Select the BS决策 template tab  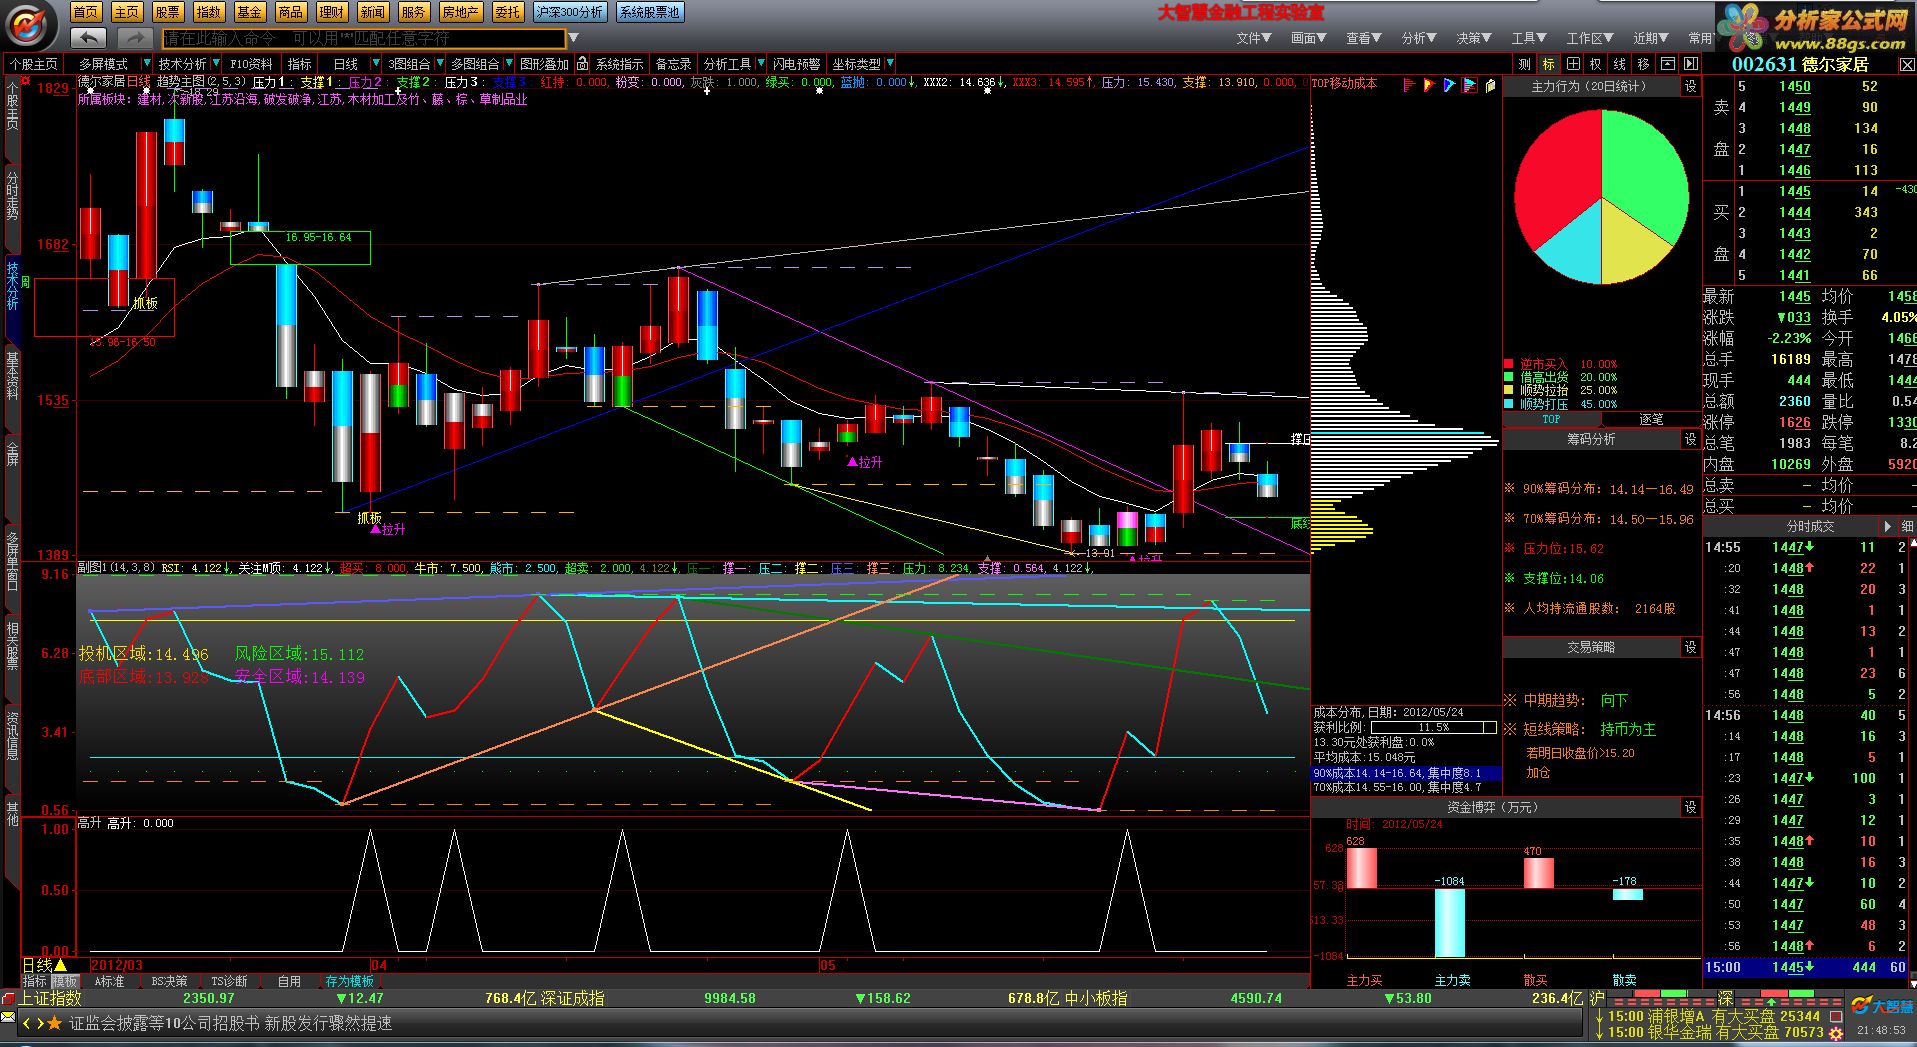point(169,982)
